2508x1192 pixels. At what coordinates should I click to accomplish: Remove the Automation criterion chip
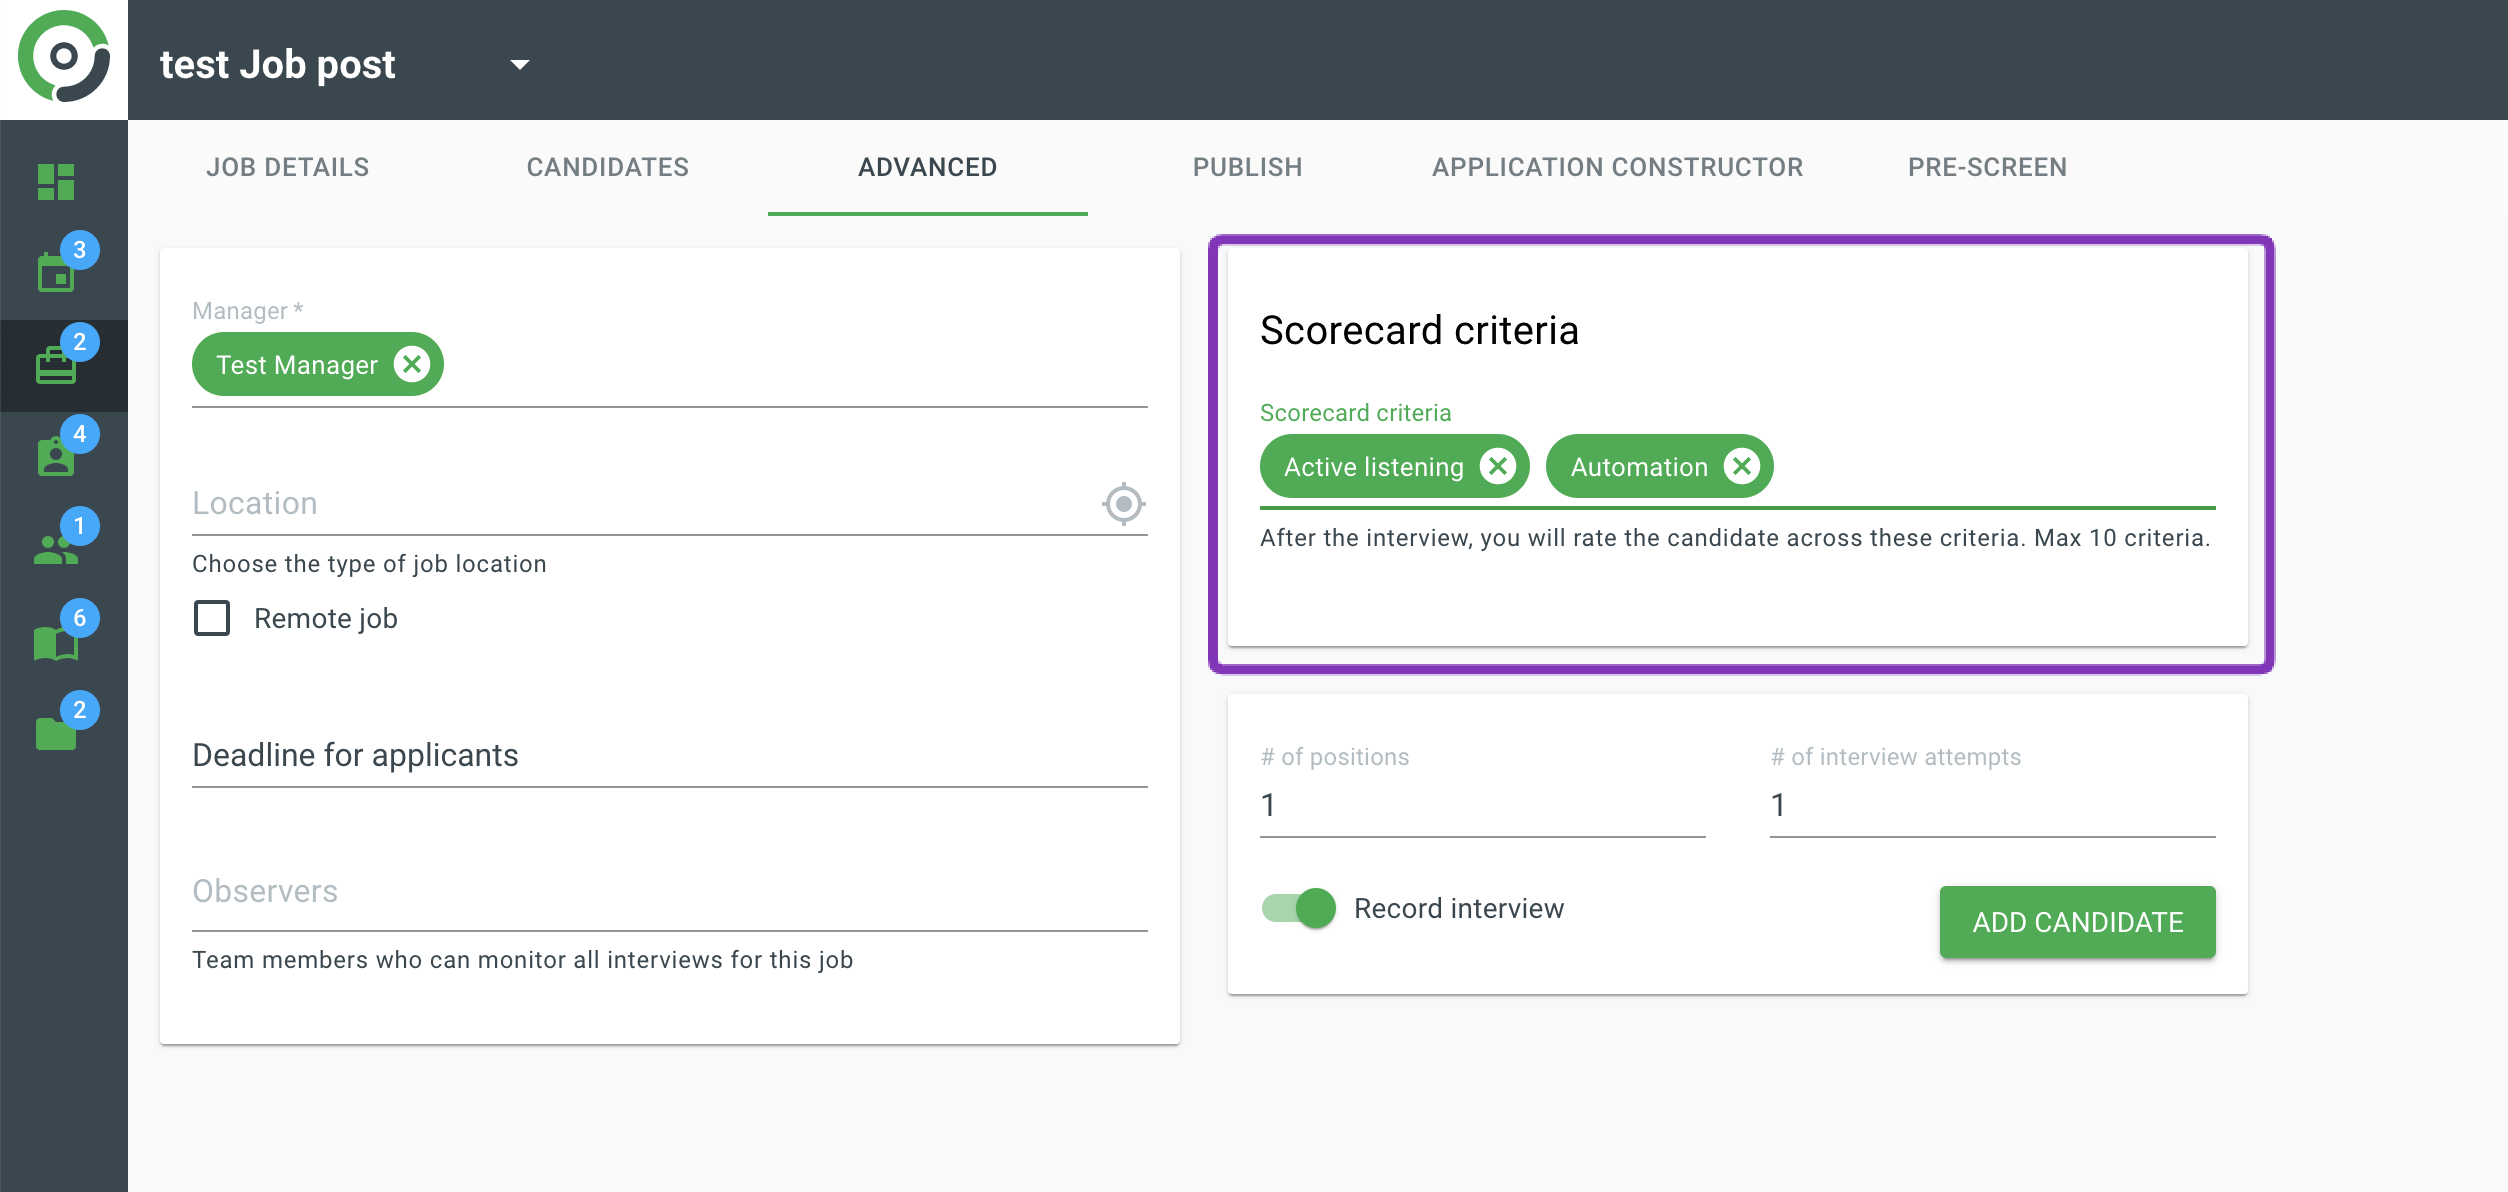coord(1741,466)
